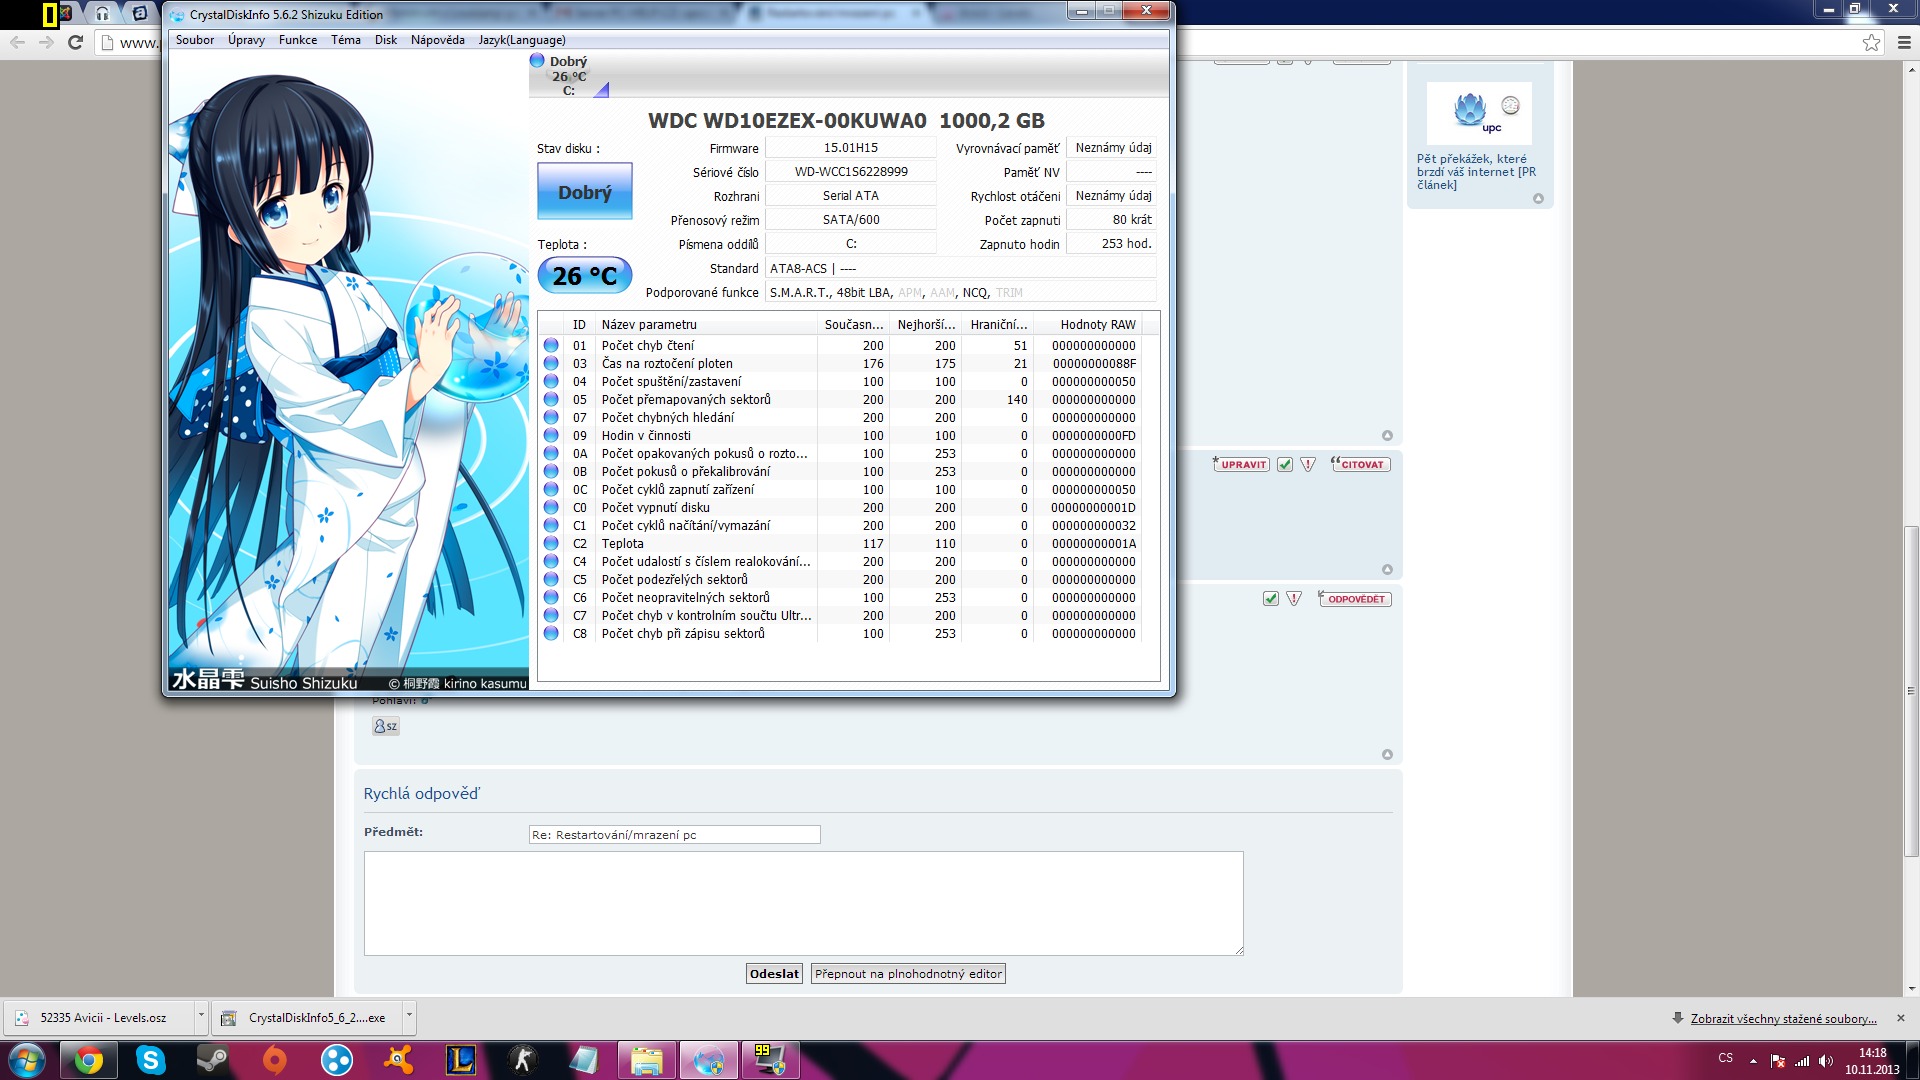Open the Jazyk(Language) menu
1920x1080 pixels.
(x=521, y=40)
